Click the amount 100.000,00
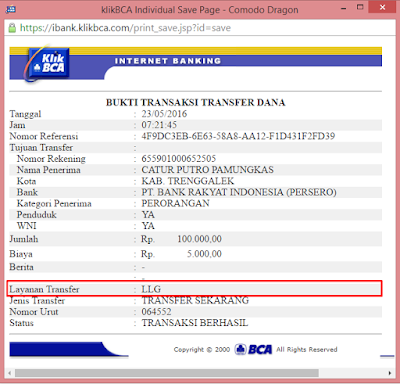400x384 pixels. [x=199, y=239]
